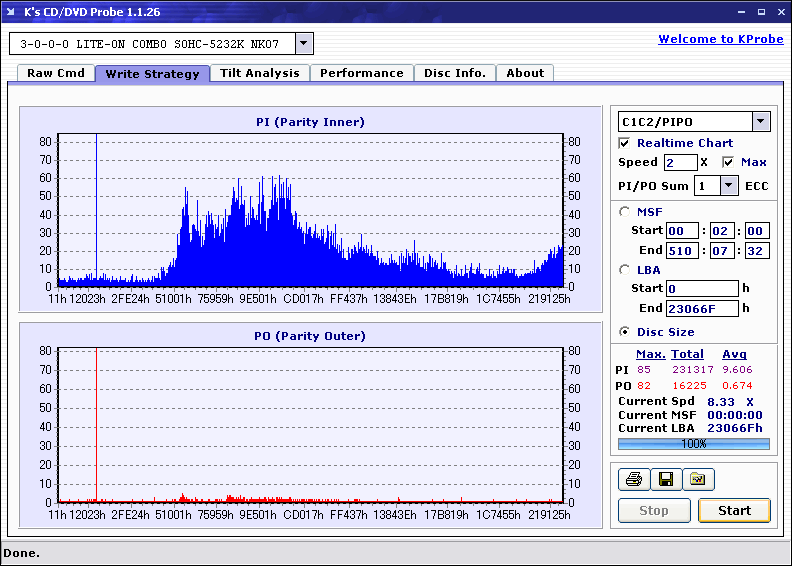
Task: Click the Start button
Action: point(734,510)
